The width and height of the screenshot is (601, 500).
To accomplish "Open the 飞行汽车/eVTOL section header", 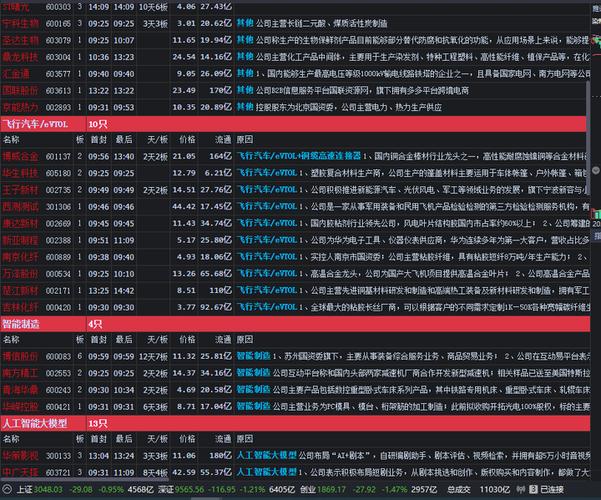I will pos(293,124).
